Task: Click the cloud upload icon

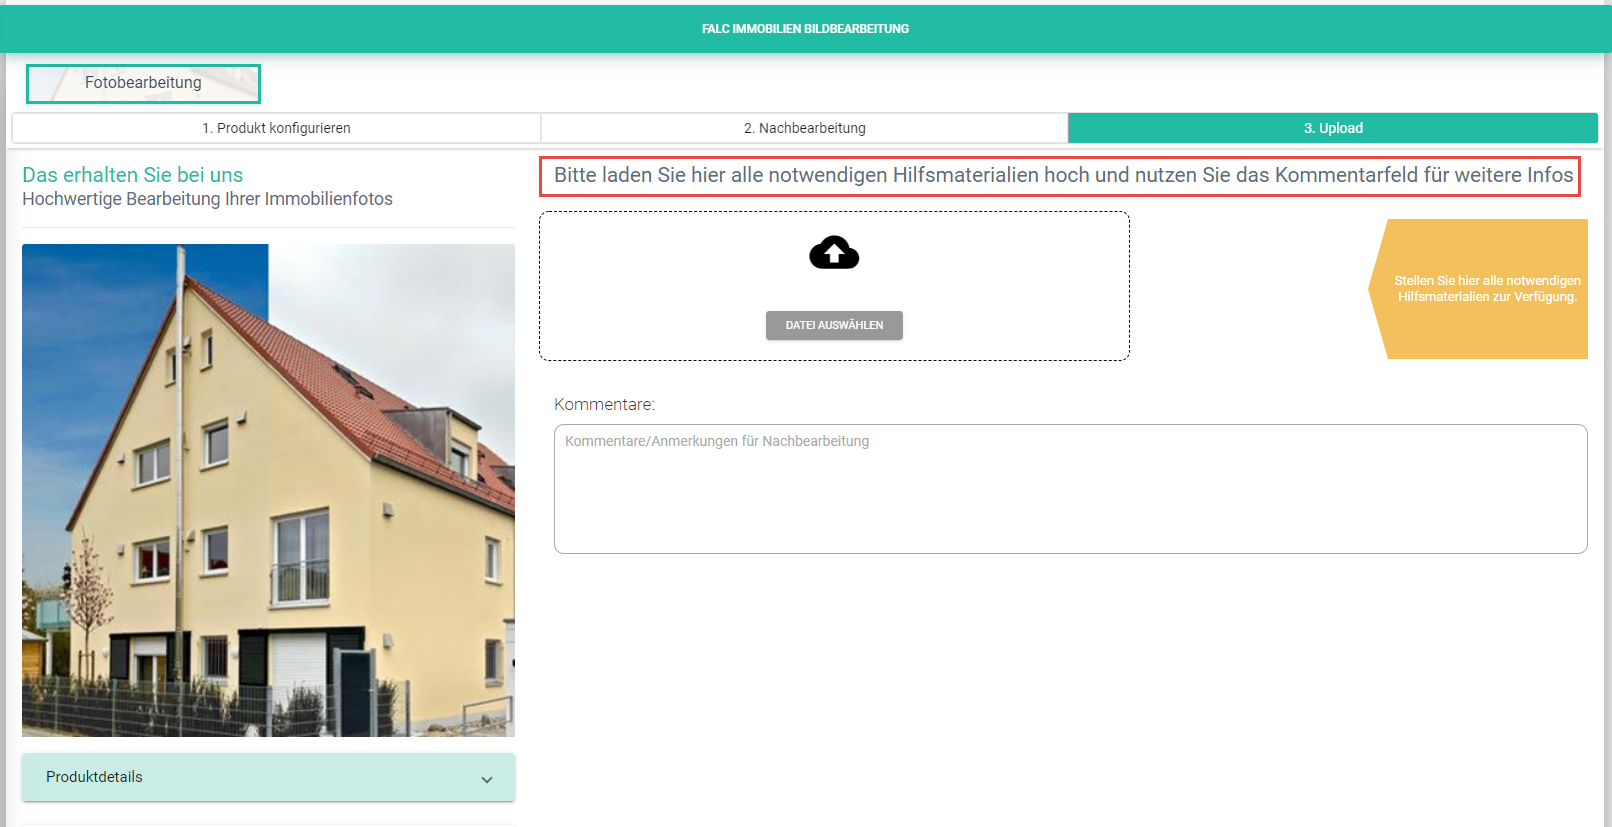Action: pos(834,253)
